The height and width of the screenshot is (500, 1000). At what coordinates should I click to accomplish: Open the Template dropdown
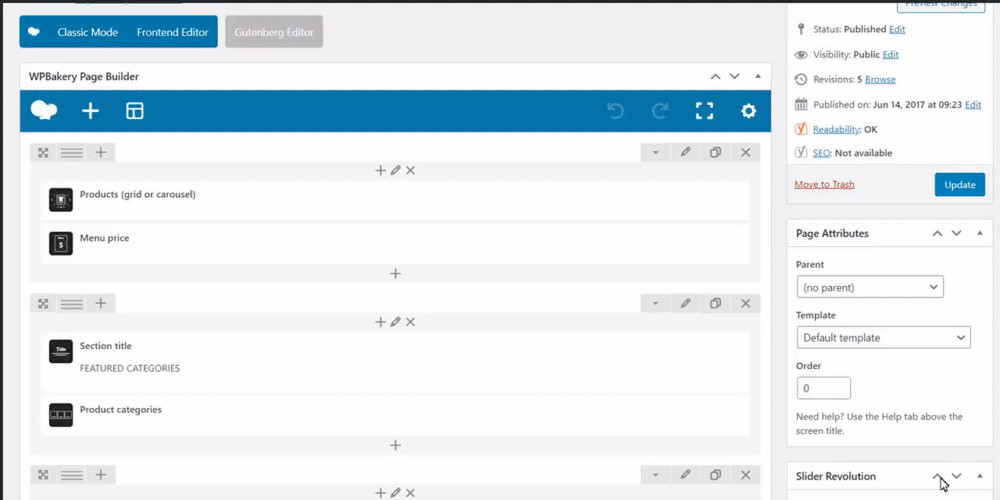[883, 337]
